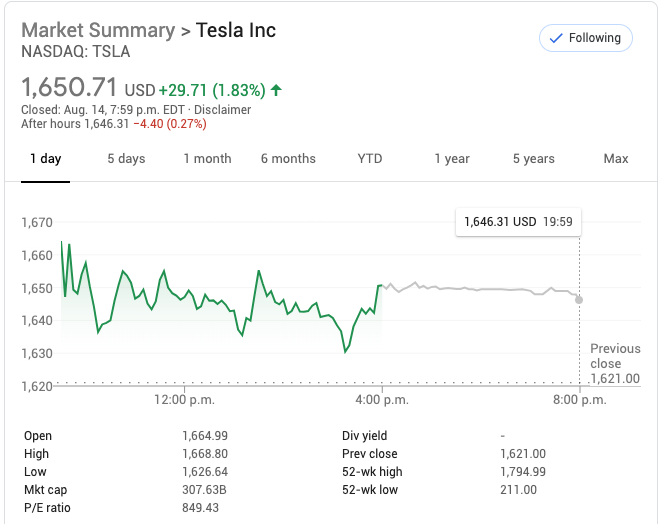
Task: Open the YTD chart tab
Action: click(x=369, y=158)
